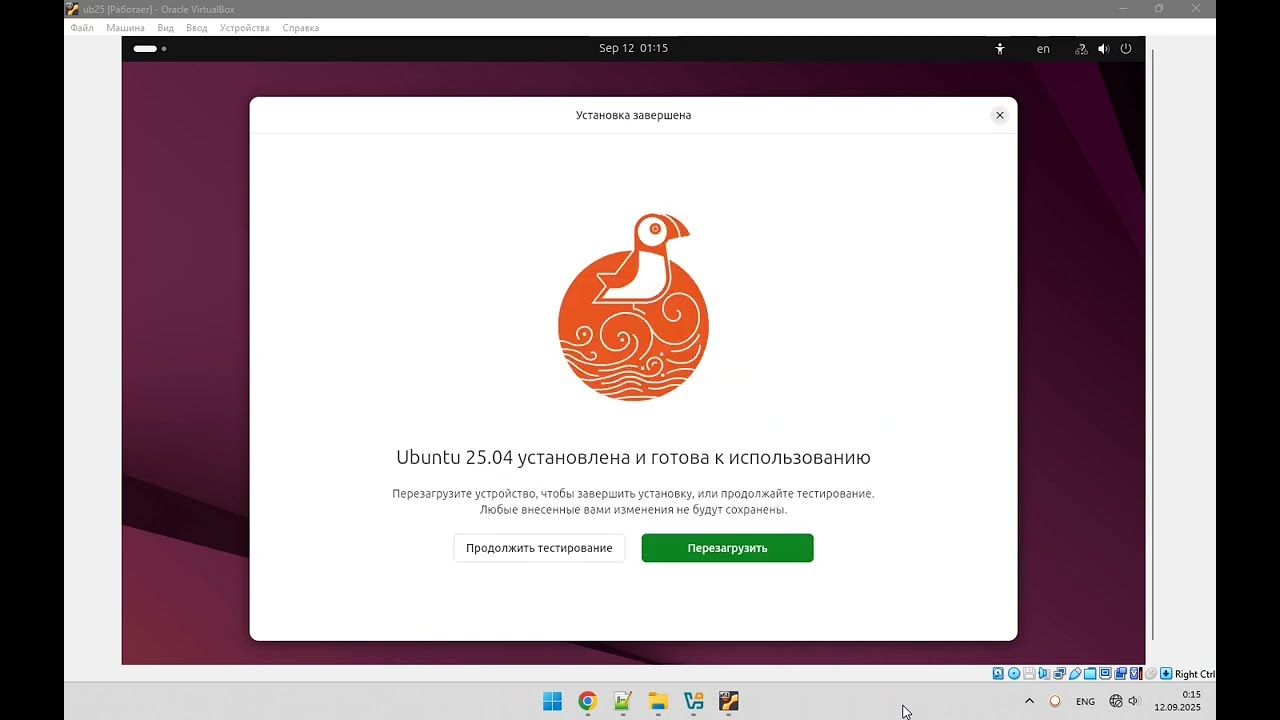Open the VirtualBox VM taskbar icon

(x=728, y=701)
